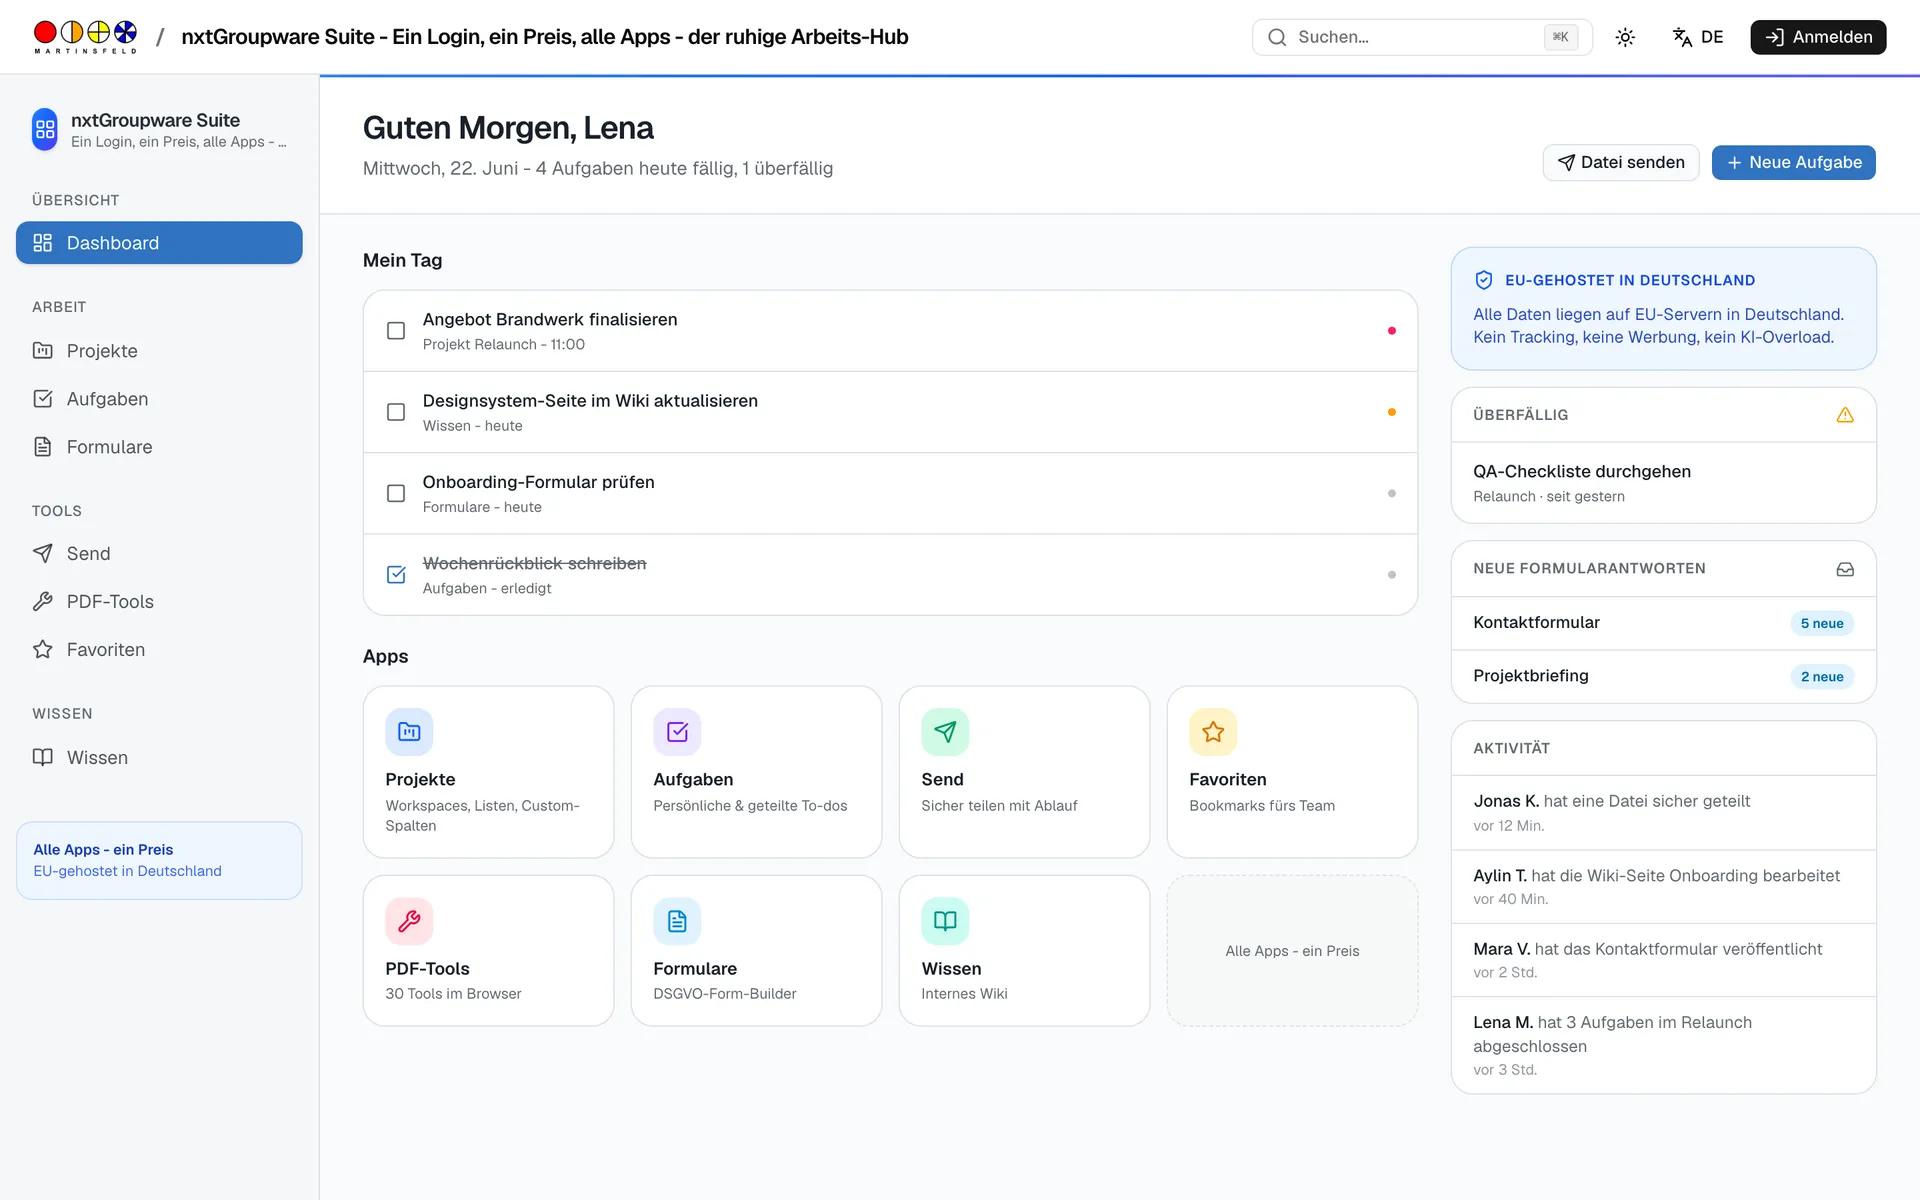Click the PDF-Tools card text 30 Tools im Browser

pos(453,994)
